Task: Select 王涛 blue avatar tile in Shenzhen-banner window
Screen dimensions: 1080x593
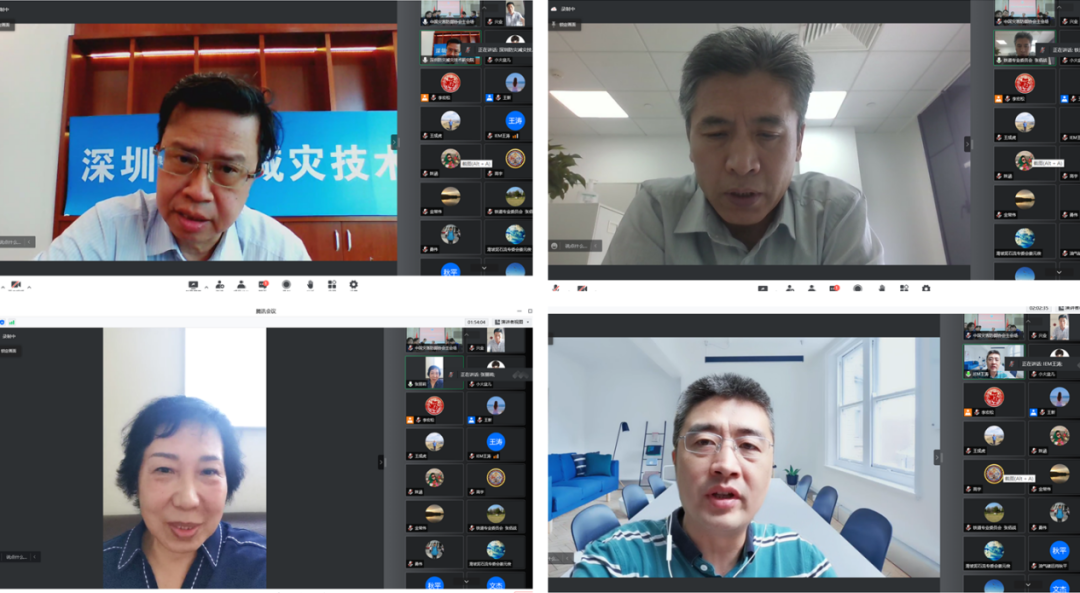Action: (x=515, y=122)
